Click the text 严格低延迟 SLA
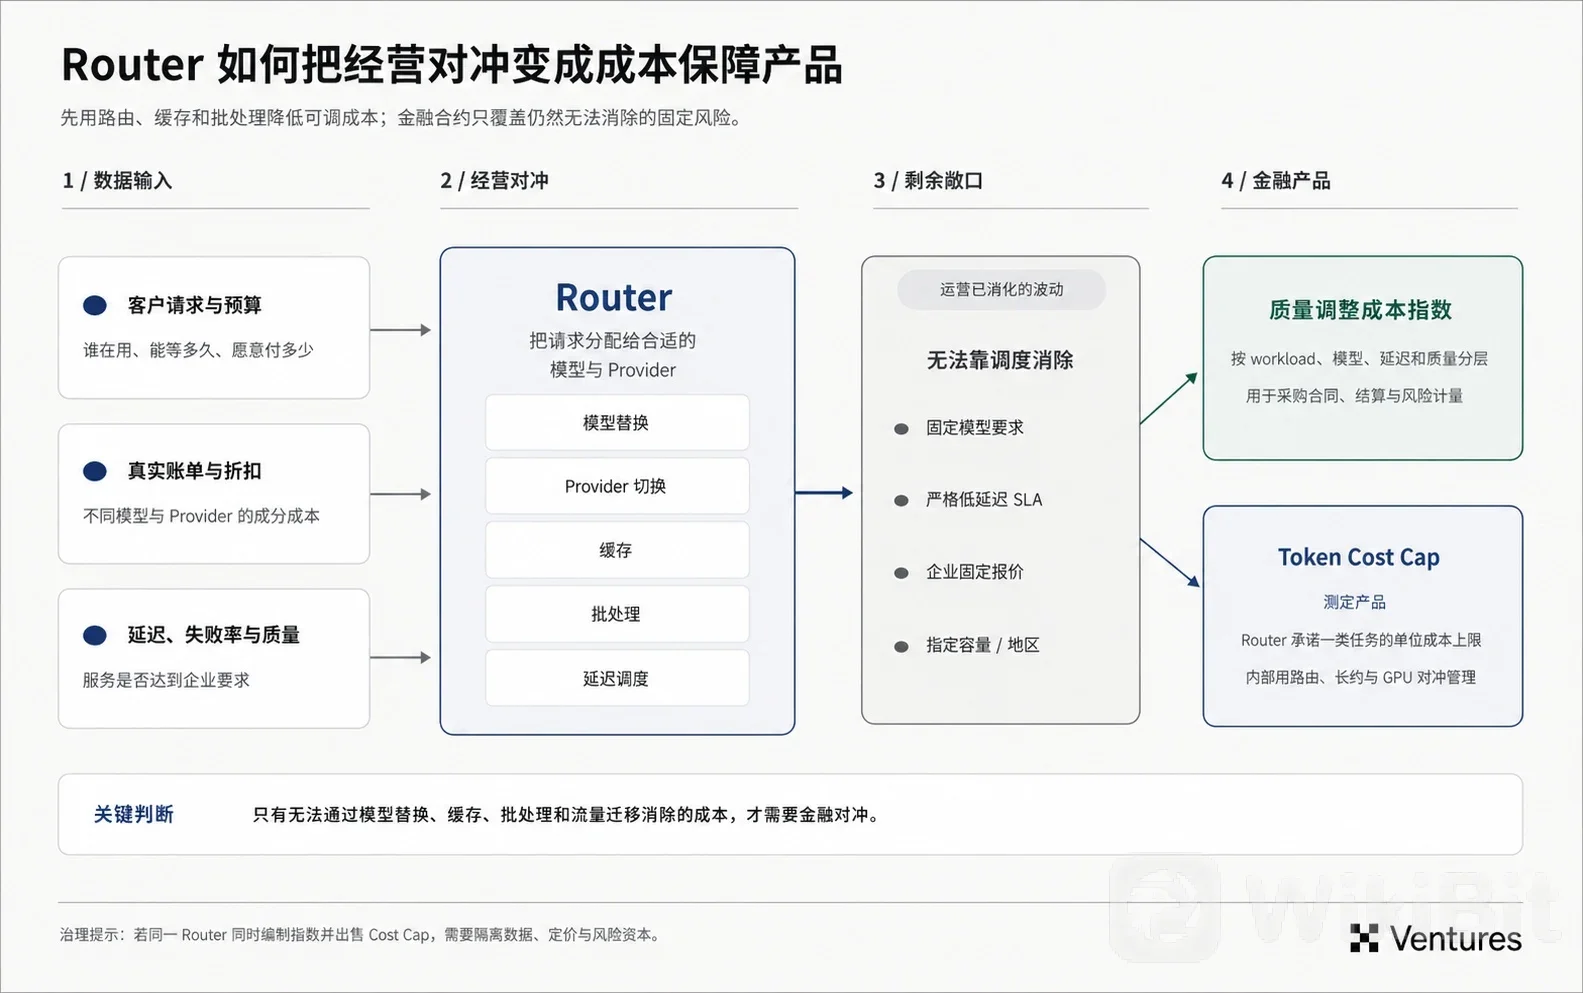 (x=984, y=500)
